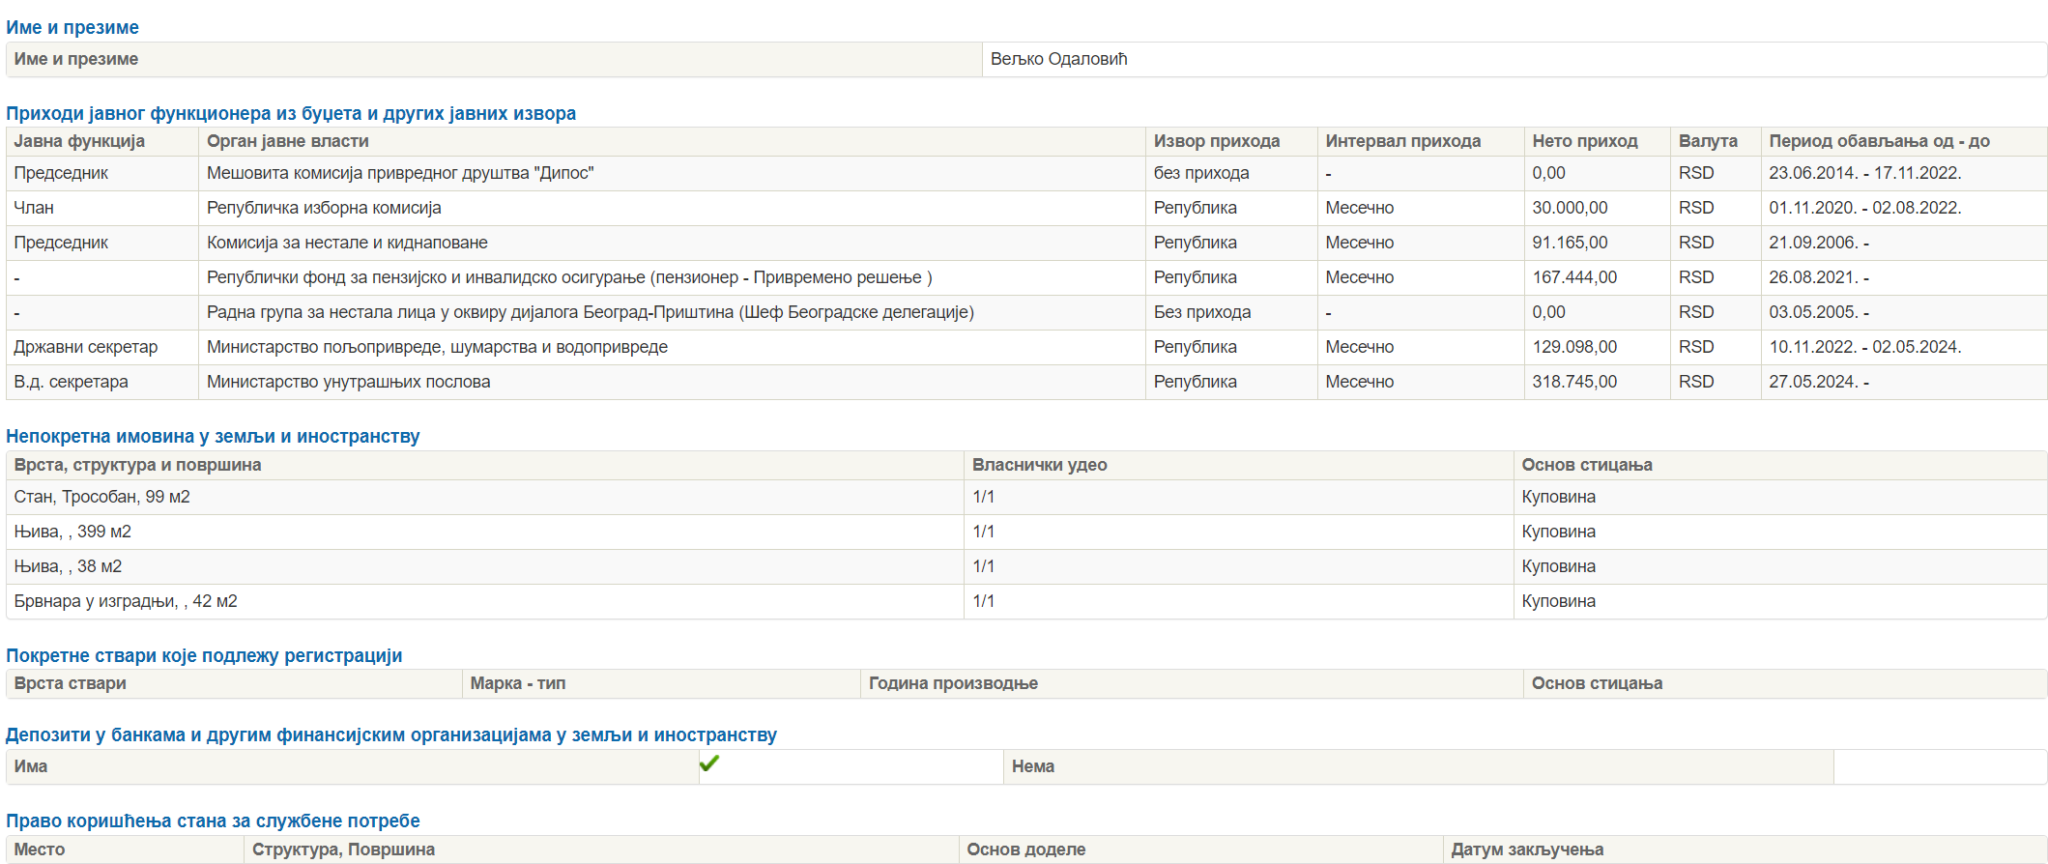Click the Орган јавне власти column header
The width and height of the screenshot is (2048, 864).
point(288,141)
